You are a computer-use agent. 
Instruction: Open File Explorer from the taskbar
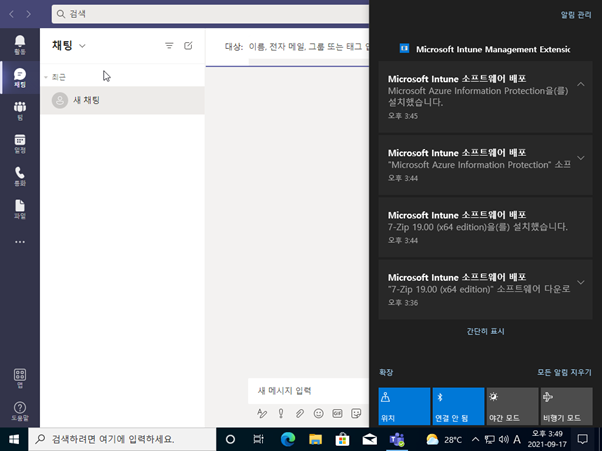[315, 439]
